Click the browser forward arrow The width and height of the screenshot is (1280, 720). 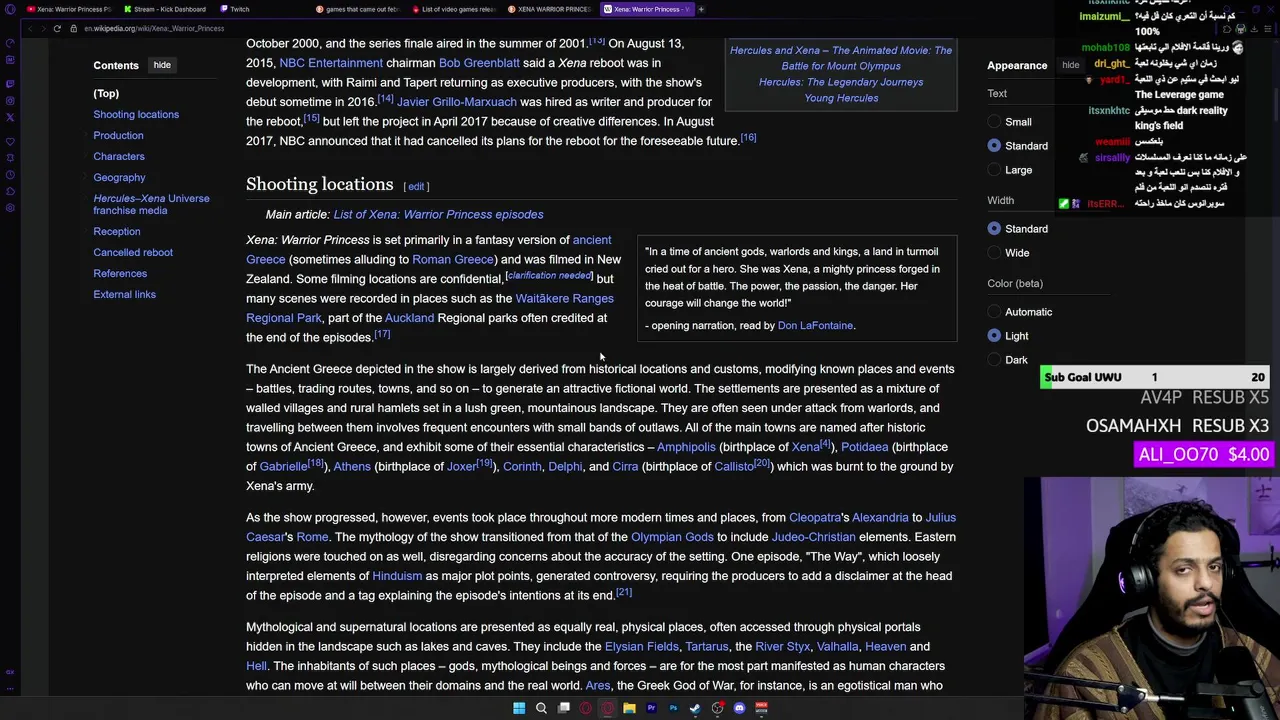[42, 28]
